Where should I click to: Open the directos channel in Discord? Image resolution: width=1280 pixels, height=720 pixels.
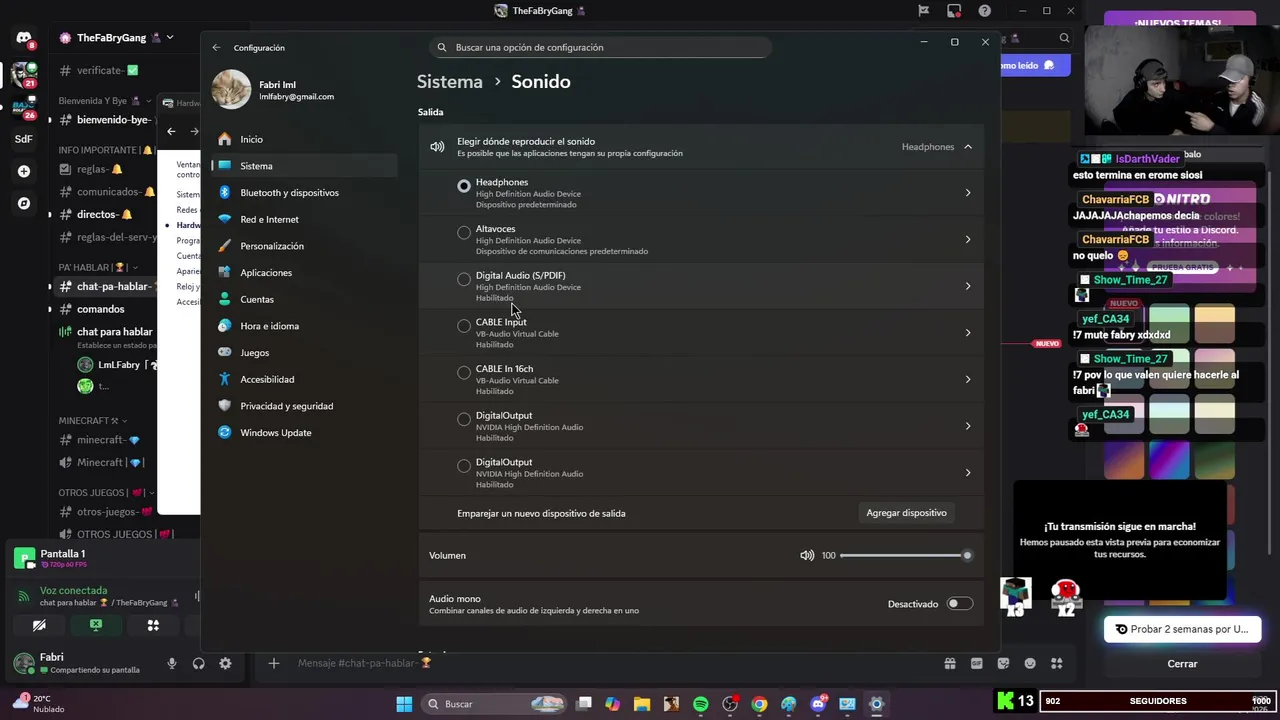(x=106, y=214)
